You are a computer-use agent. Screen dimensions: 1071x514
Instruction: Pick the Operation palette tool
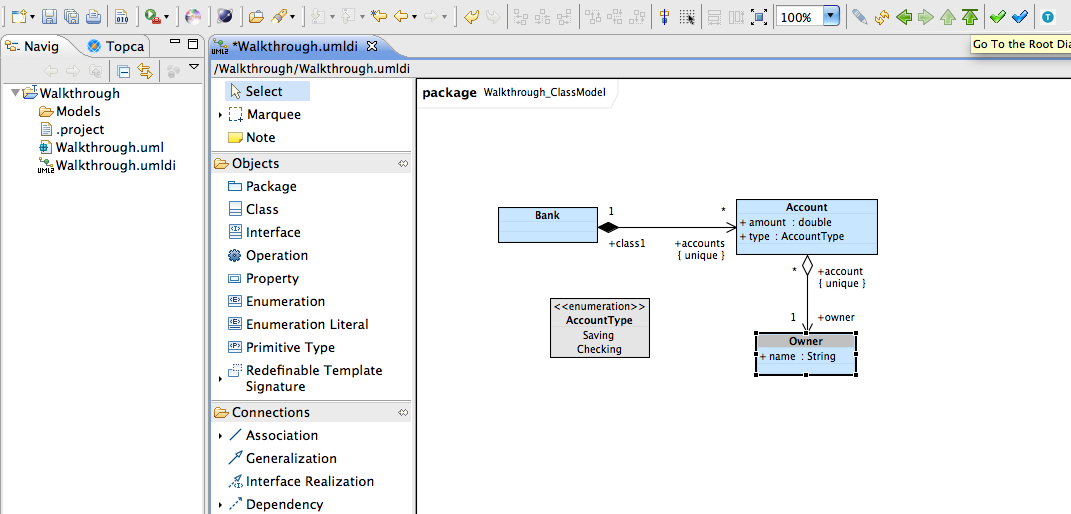click(x=268, y=255)
